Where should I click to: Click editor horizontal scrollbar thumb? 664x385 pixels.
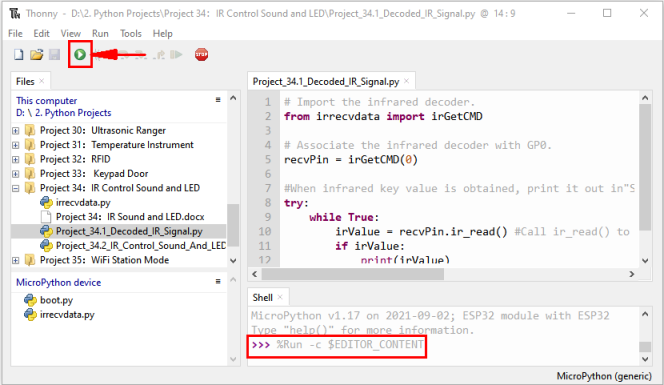(x=353, y=274)
